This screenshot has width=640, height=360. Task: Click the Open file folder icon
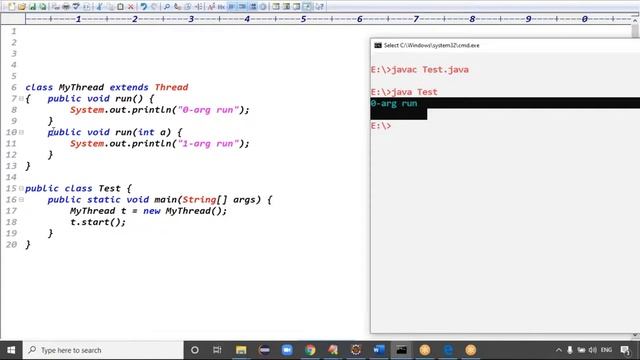pyautogui.click(x=22, y=7)
